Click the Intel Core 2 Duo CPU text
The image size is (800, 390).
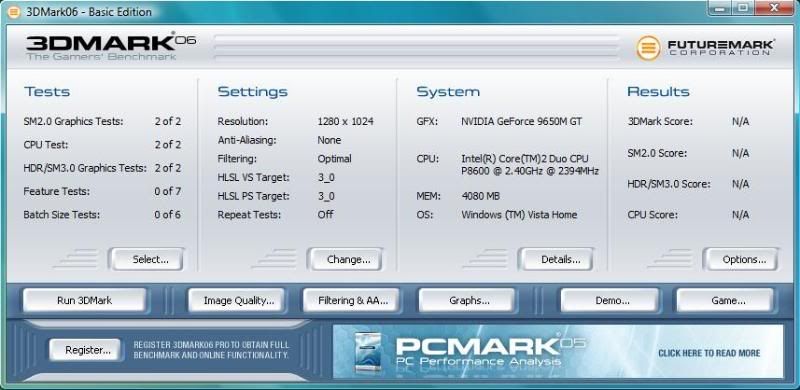530,165
